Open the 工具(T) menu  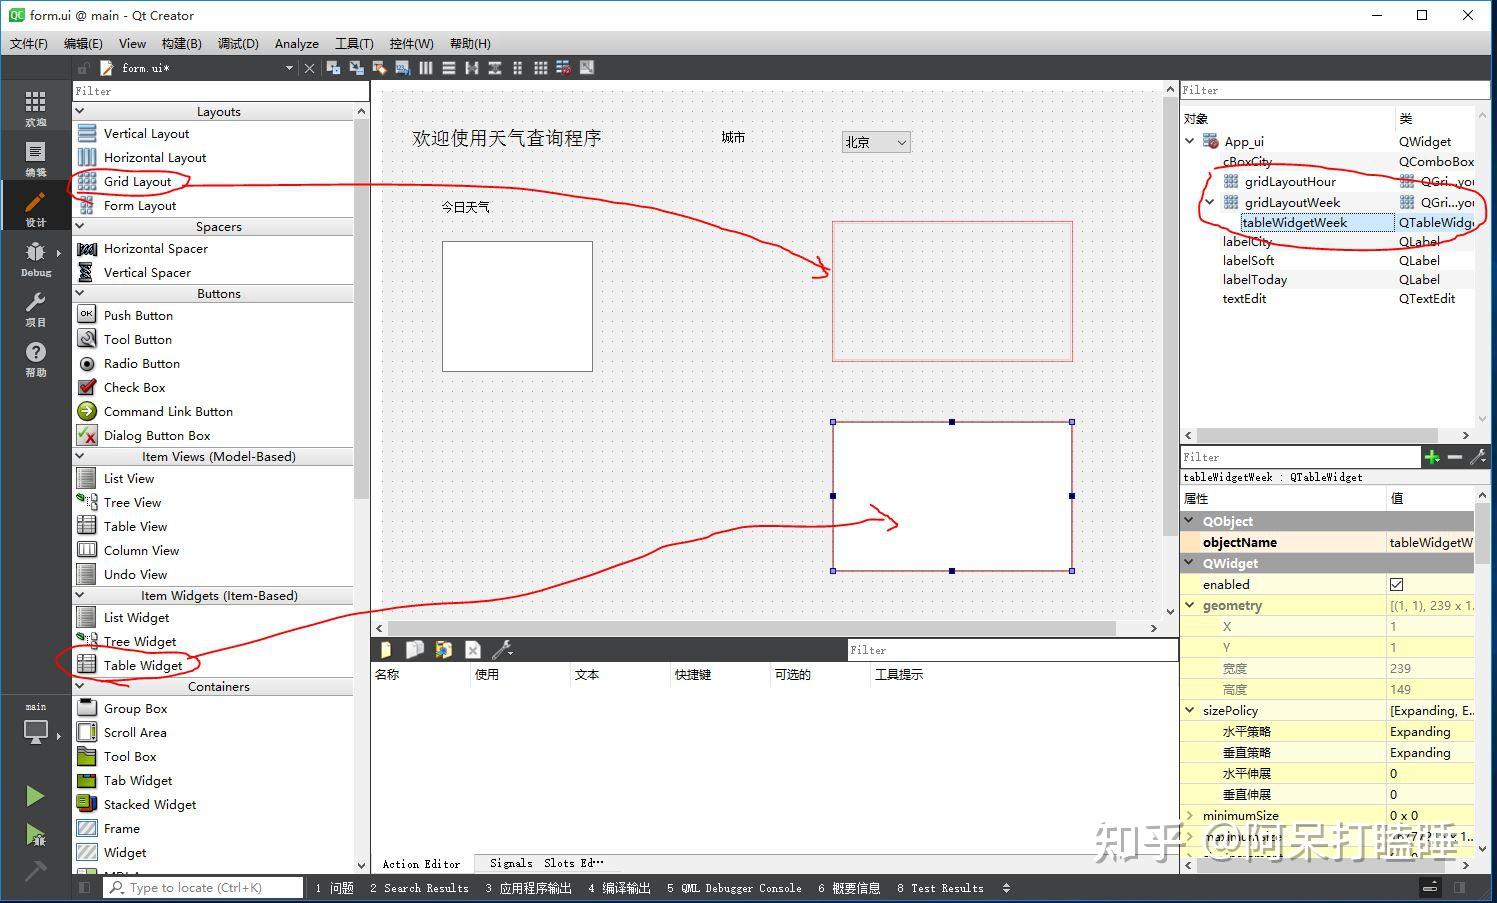click(x=354, y=43)
